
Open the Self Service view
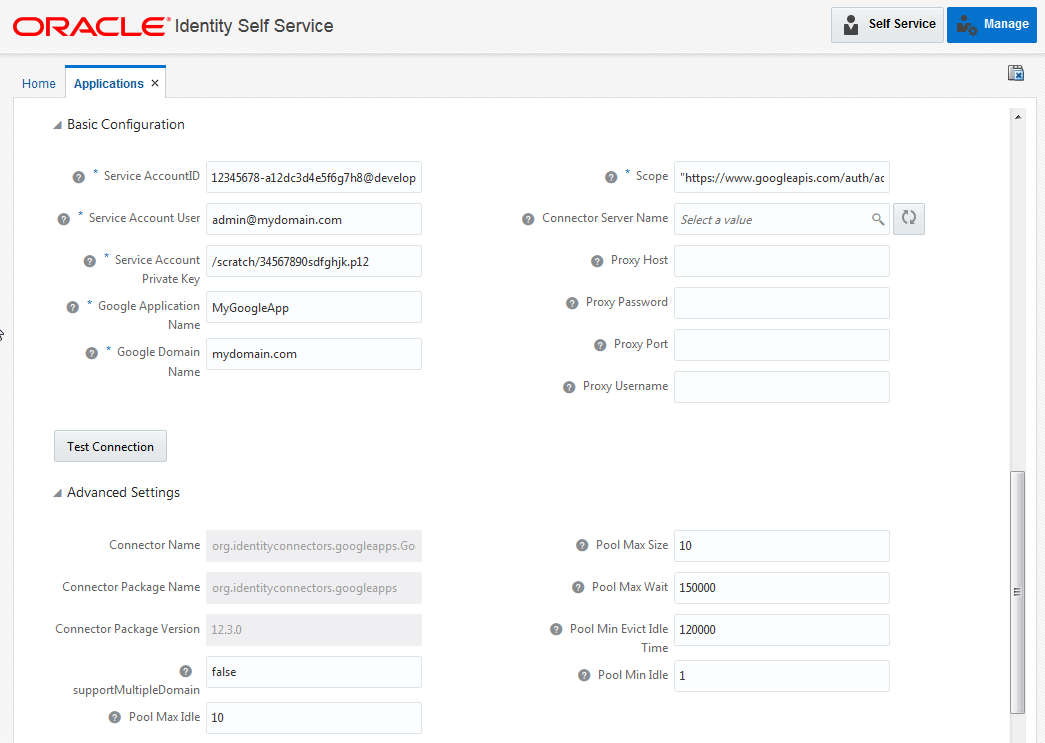886,24
